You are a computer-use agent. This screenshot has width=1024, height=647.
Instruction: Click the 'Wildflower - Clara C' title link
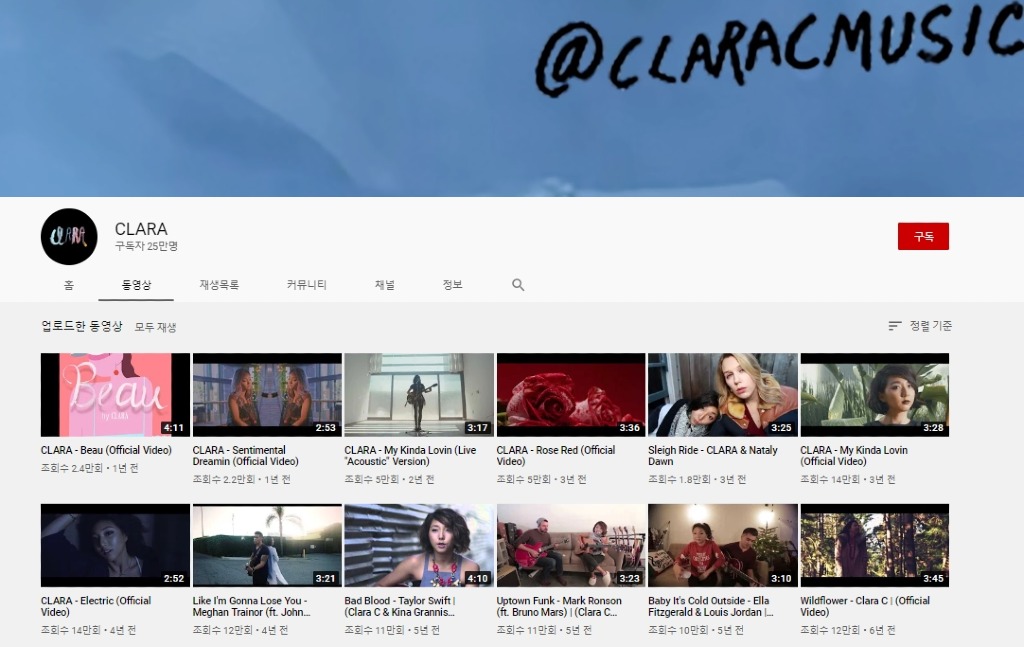point(865,607)
